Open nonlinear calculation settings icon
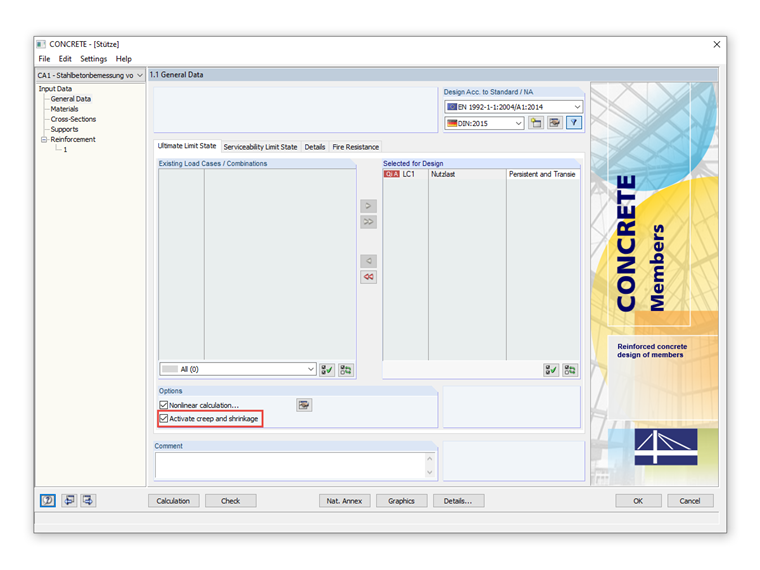The image size is (760, 570). point(304,405)
